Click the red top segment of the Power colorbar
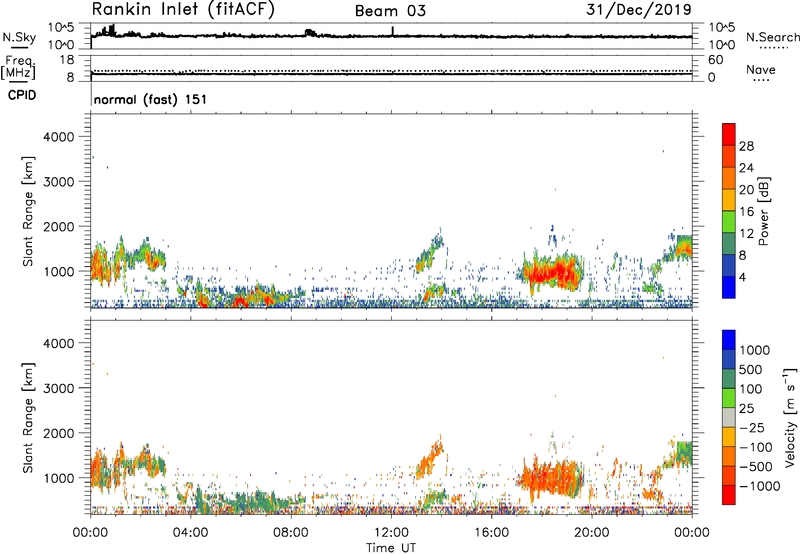Screen dimensions: 800x554 coord(729,134)
